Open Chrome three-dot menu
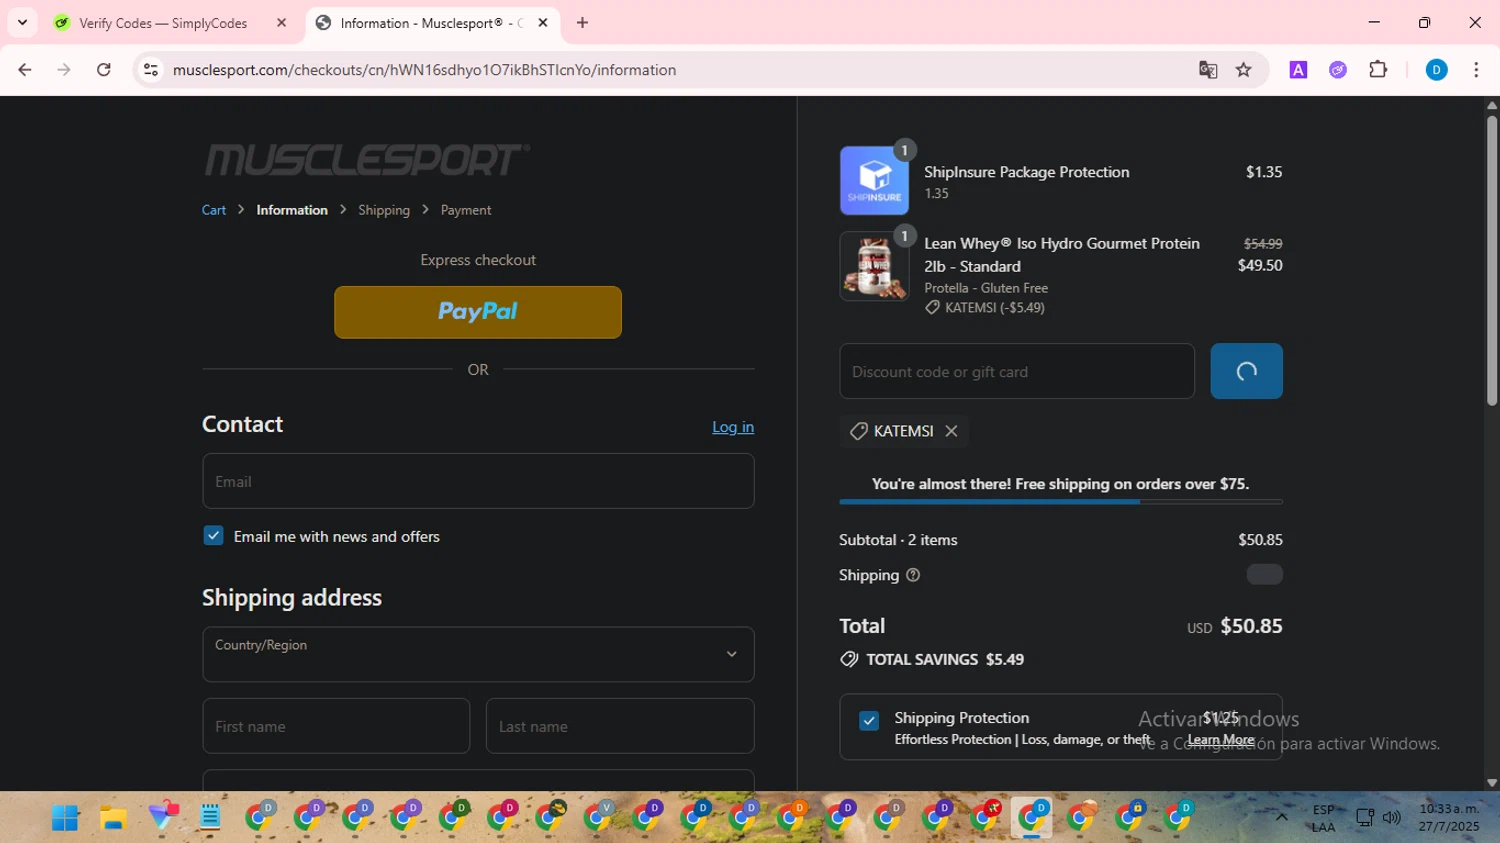 [x=1476, y=70]
